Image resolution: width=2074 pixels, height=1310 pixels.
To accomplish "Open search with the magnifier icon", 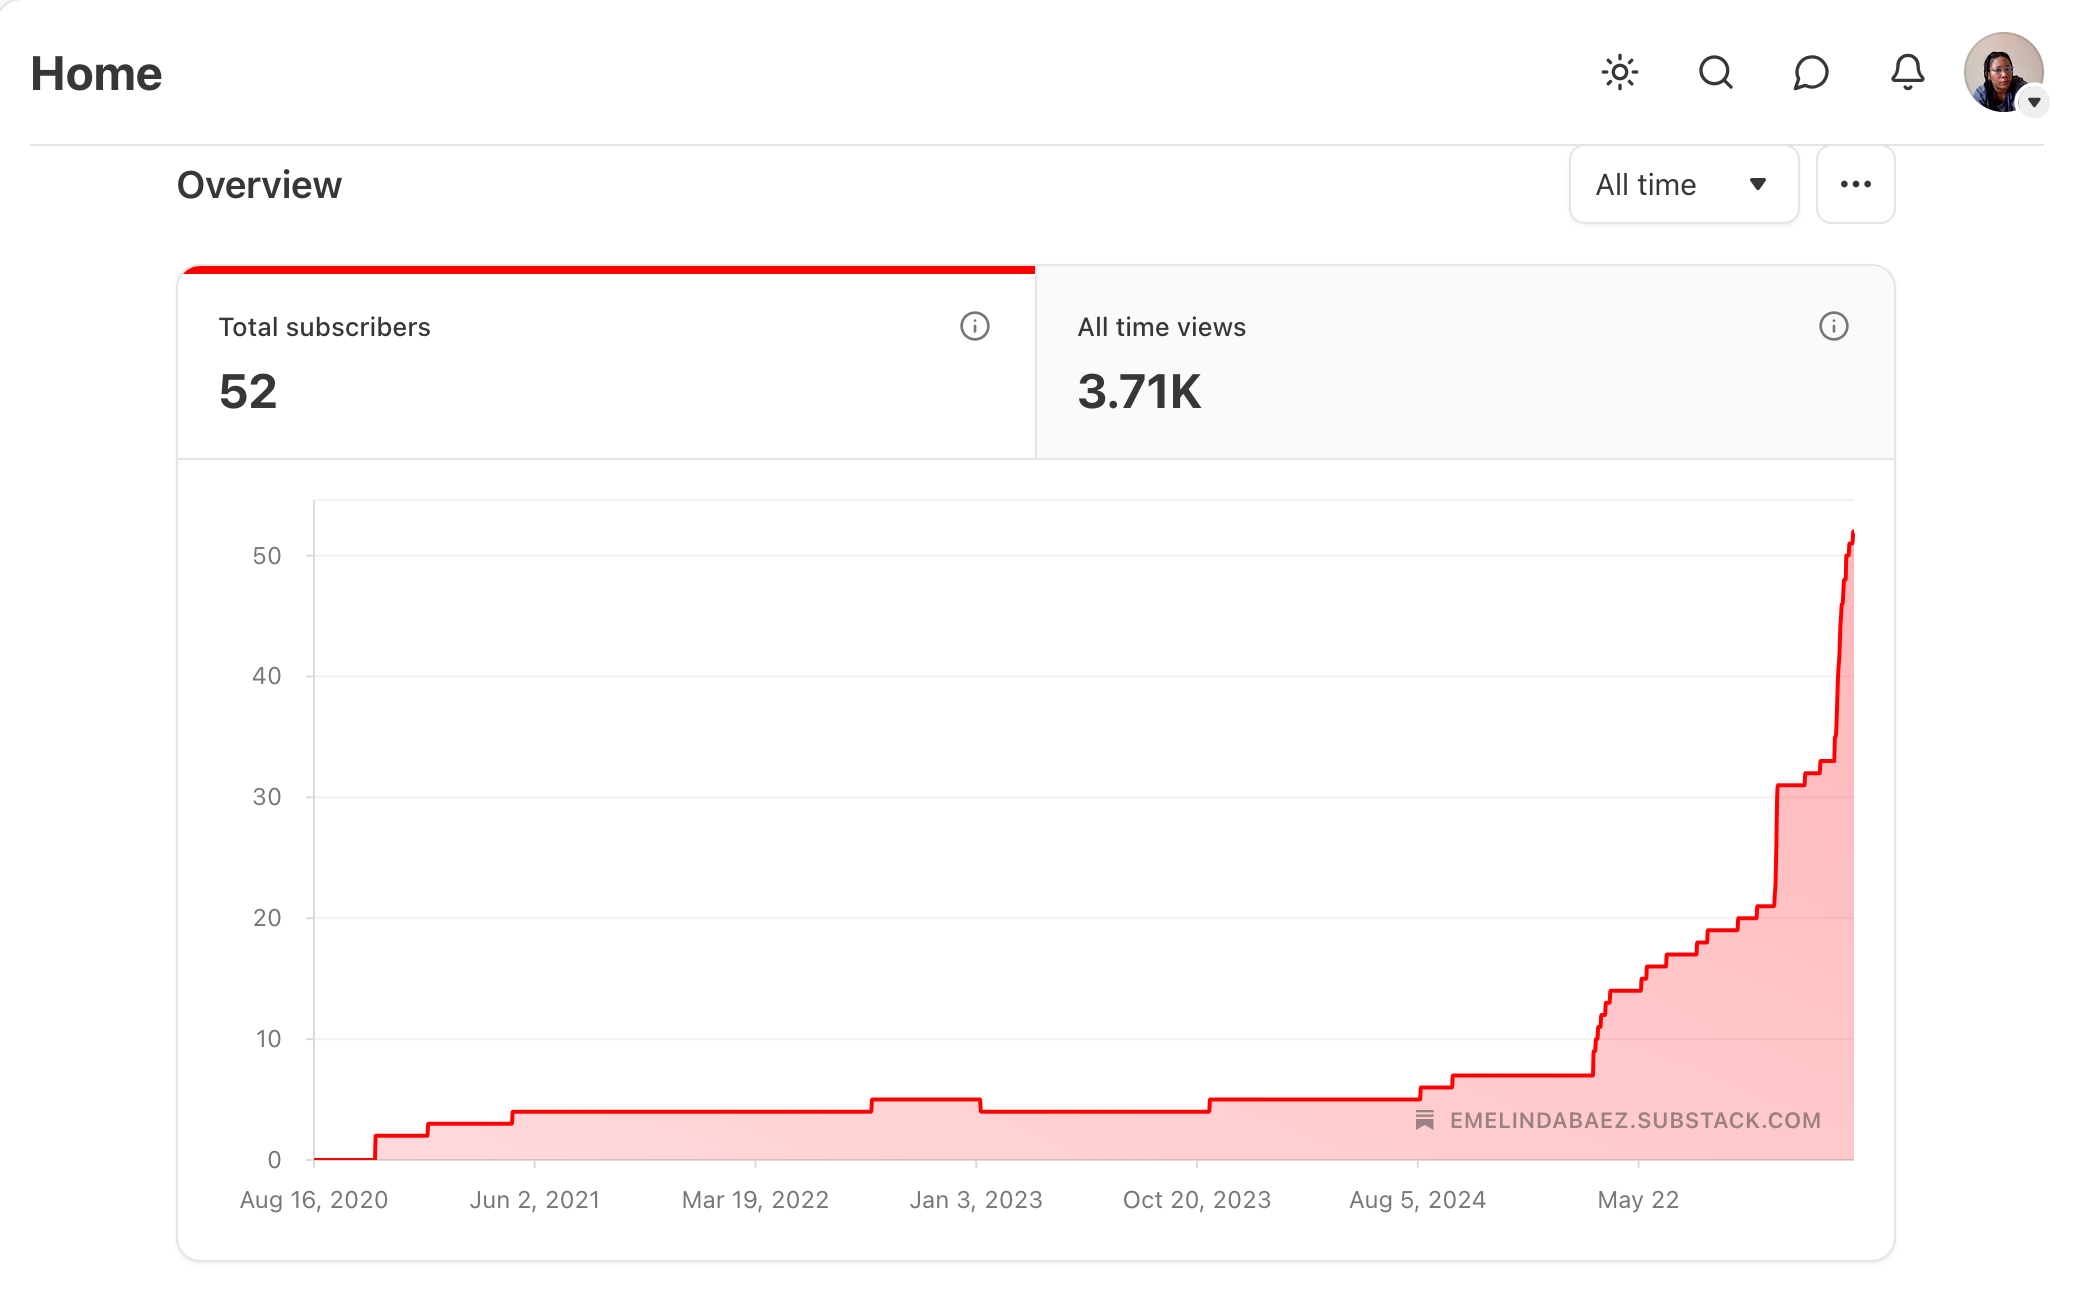I will 1715,73.
